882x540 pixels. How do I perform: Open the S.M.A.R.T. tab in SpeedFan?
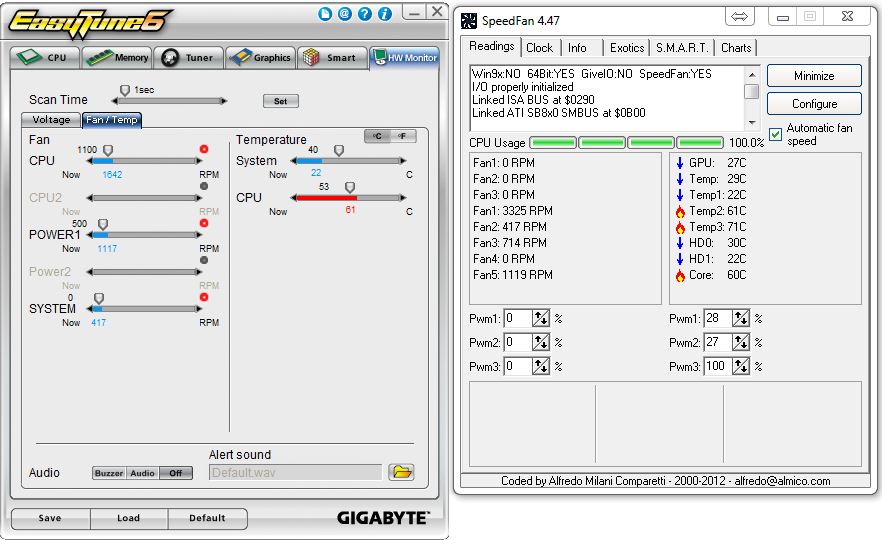682,48
